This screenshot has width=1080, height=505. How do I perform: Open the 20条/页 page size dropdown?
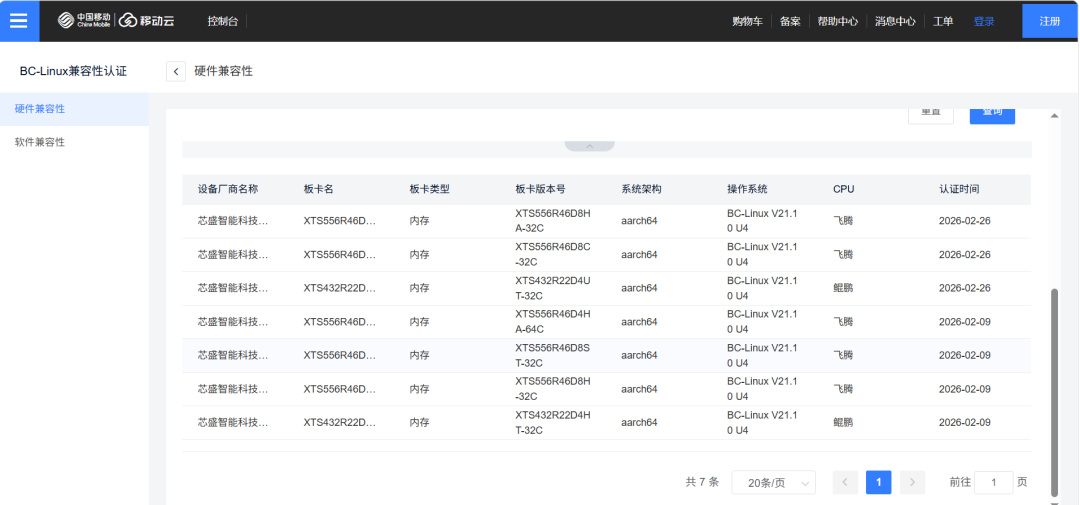point(773,483)
